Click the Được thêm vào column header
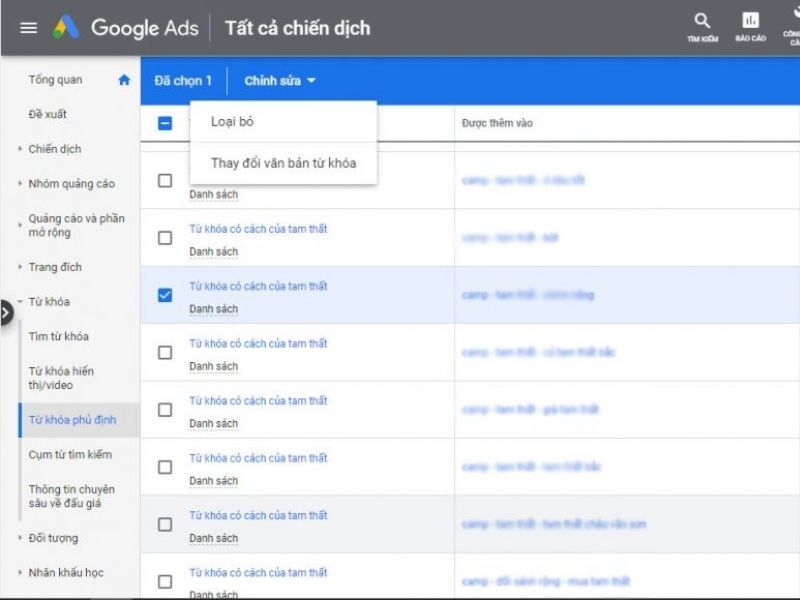800x600 pixels. pos(497,123)
